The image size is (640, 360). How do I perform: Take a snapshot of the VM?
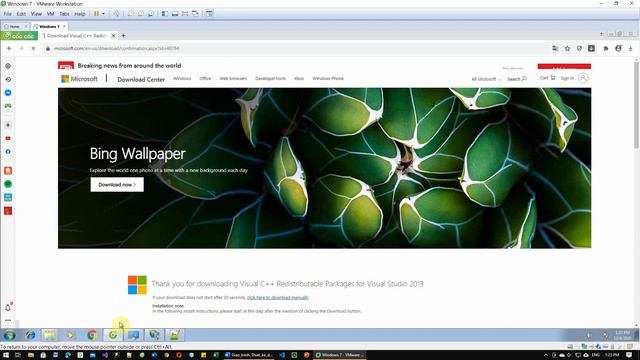(131, 13)
